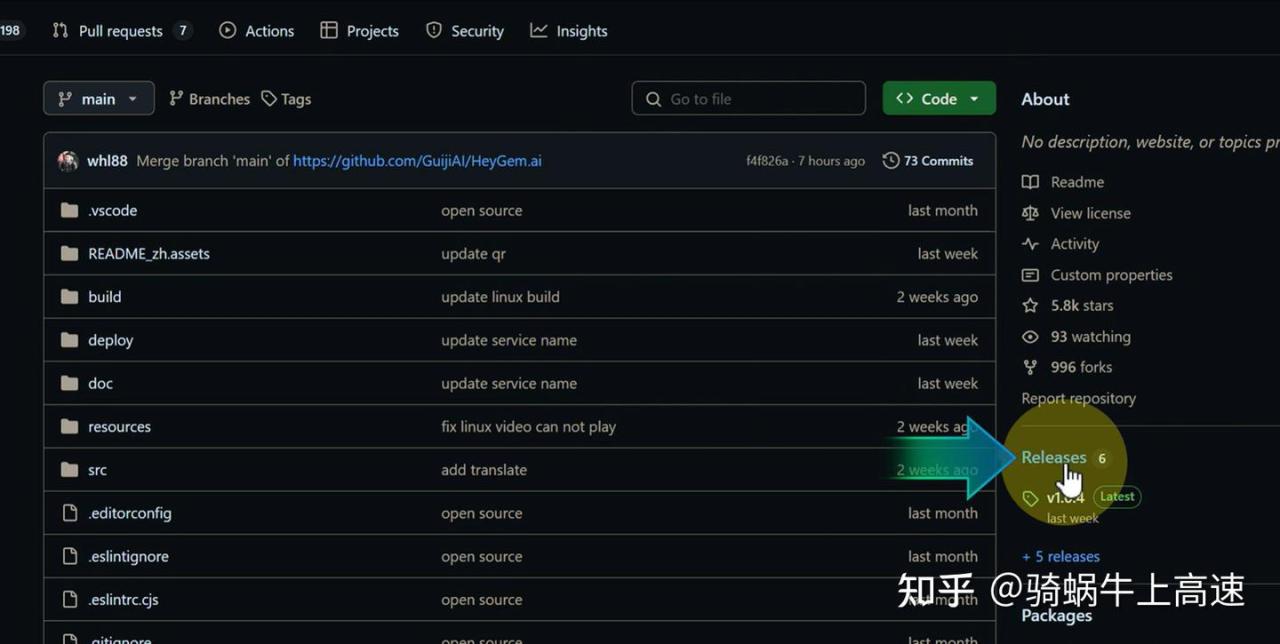This screenshot has width=1280, height=644.
Task: Click the View license scale icon
Action: coord(1030,213)
